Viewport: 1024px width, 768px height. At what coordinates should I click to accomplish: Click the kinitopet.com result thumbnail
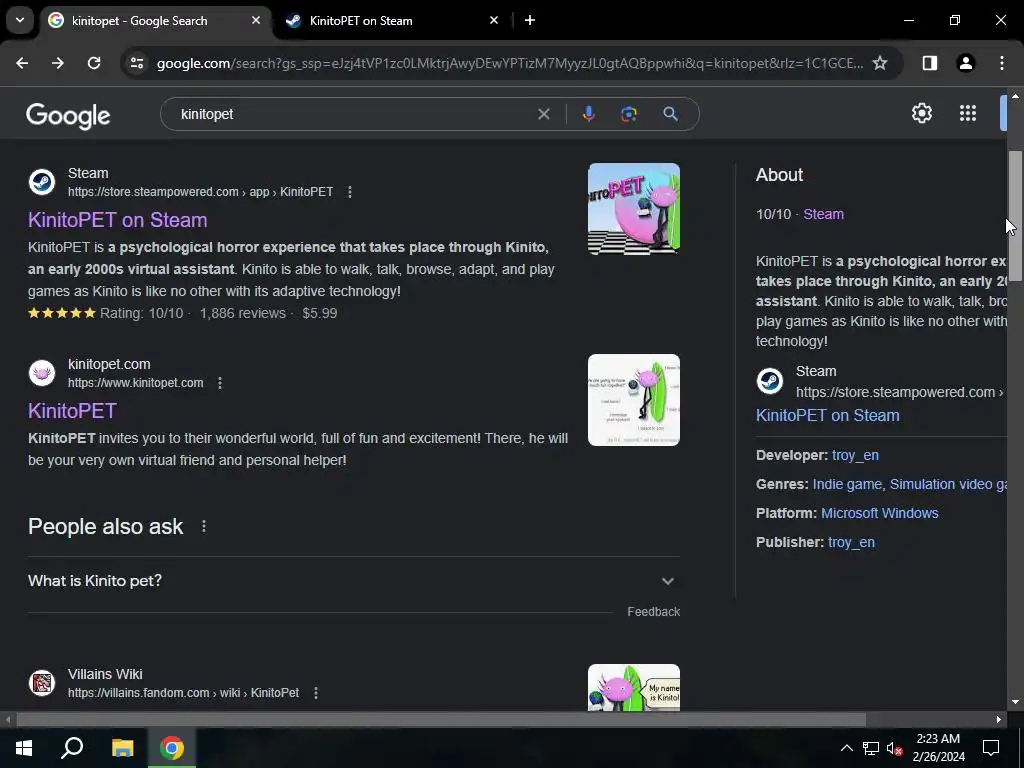click(x=633, y=400)
